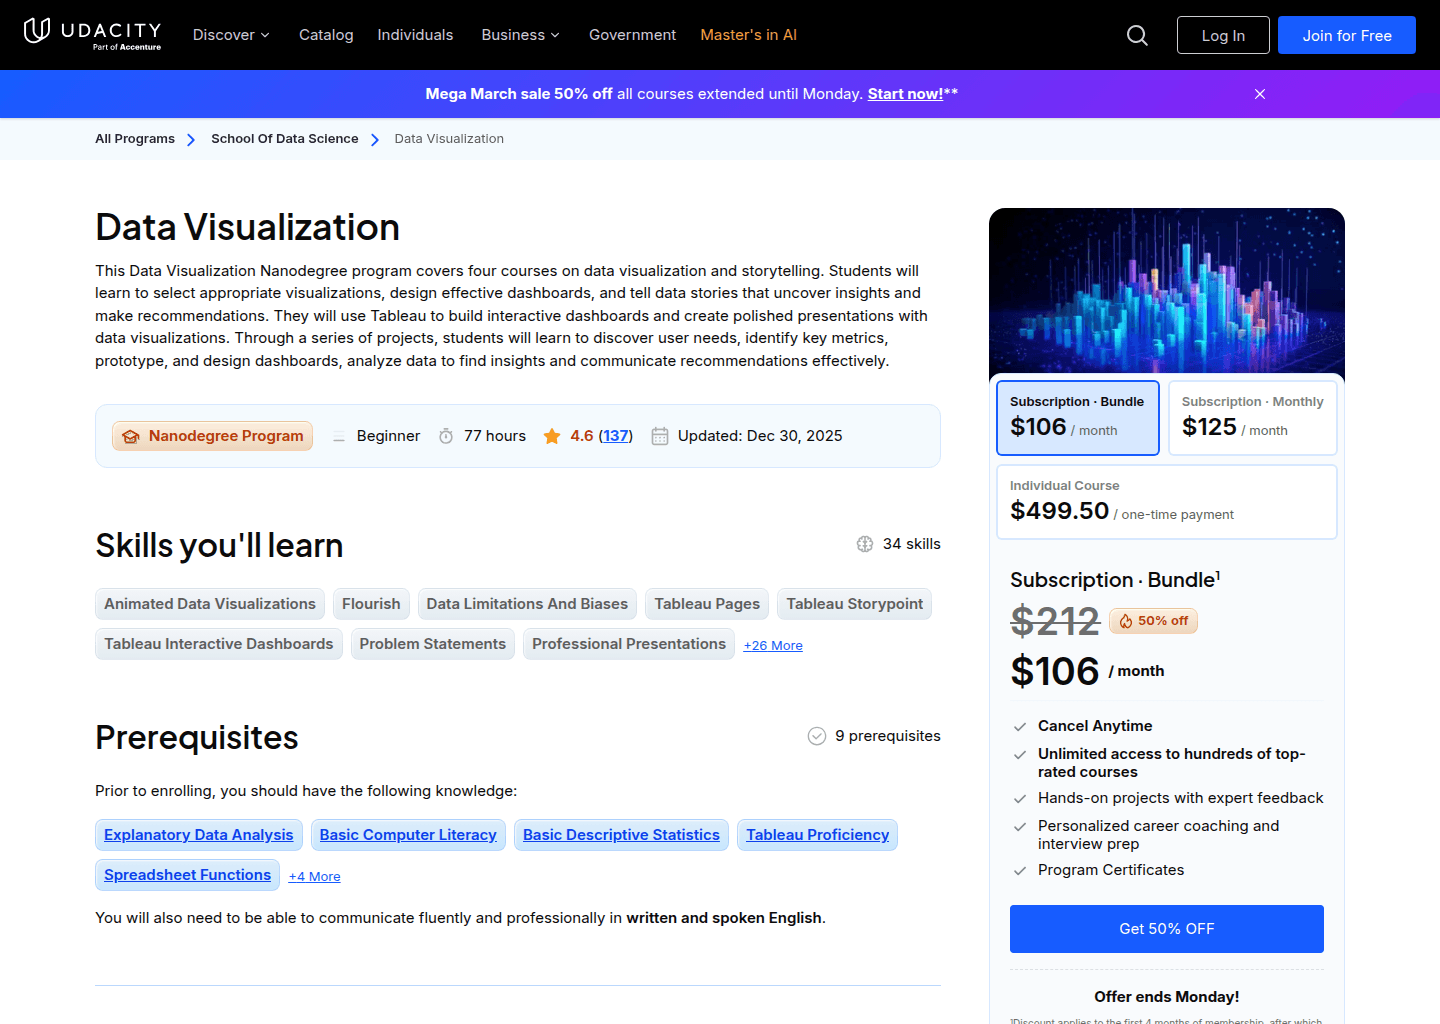Open the Catalog menu item
Image resolution: width=1440 pixels, height=1024 pixels.
click(x=326, y=34)
